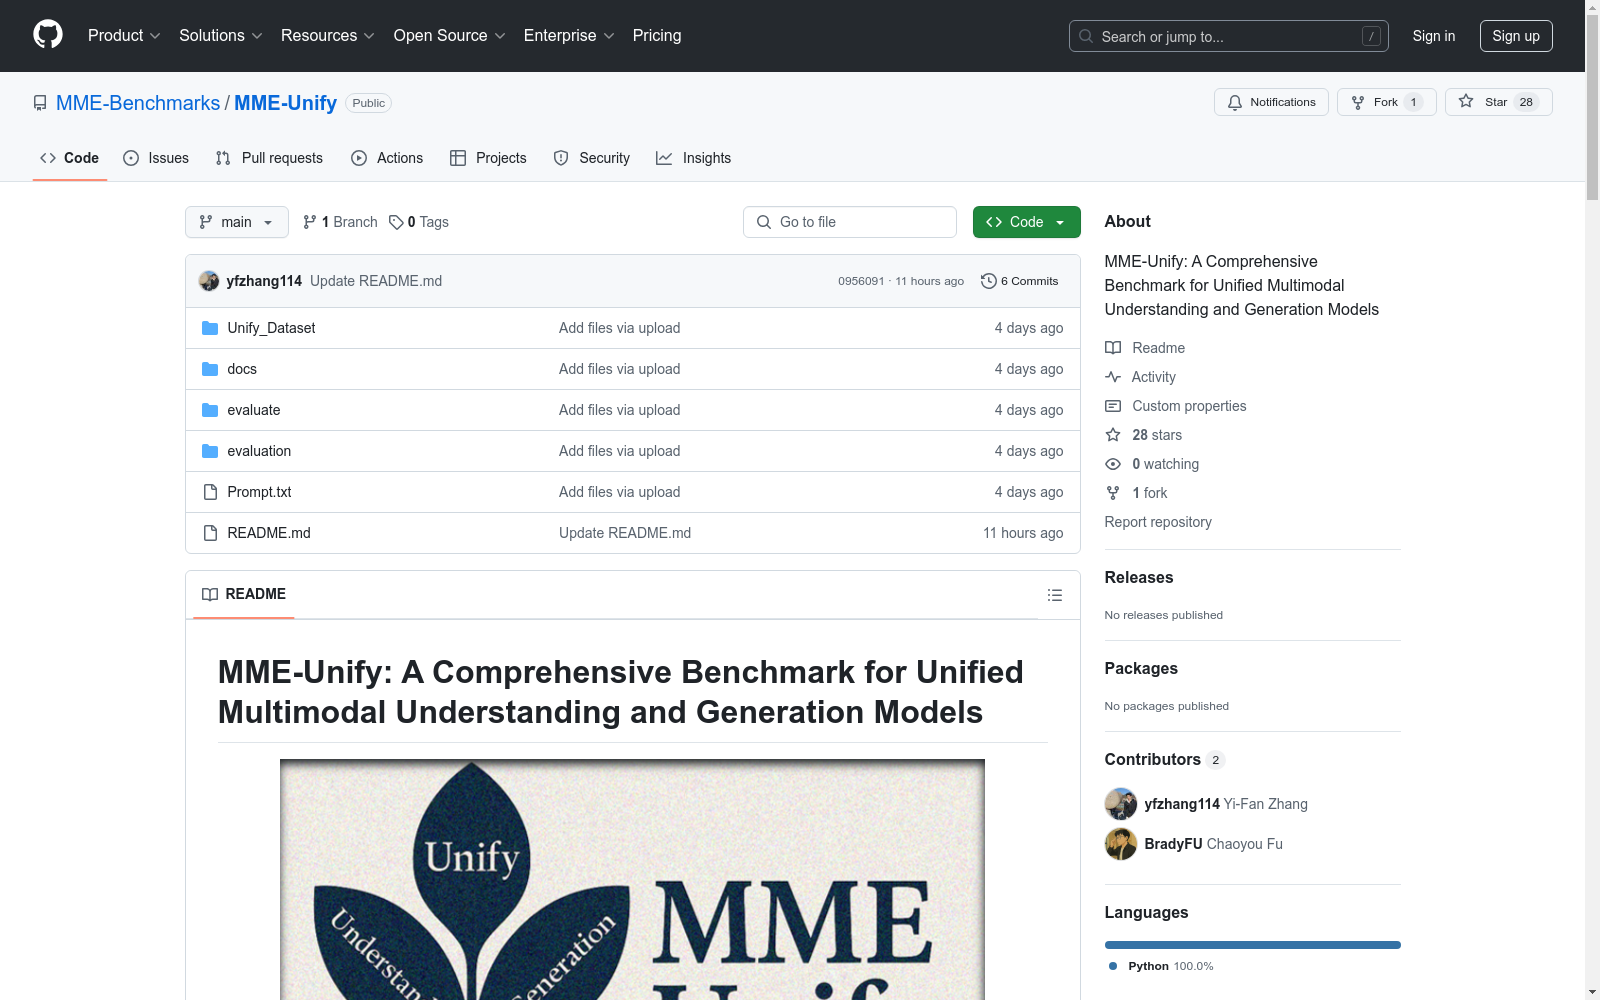Click the star icon beside 28 stars

pos(1113,435)
